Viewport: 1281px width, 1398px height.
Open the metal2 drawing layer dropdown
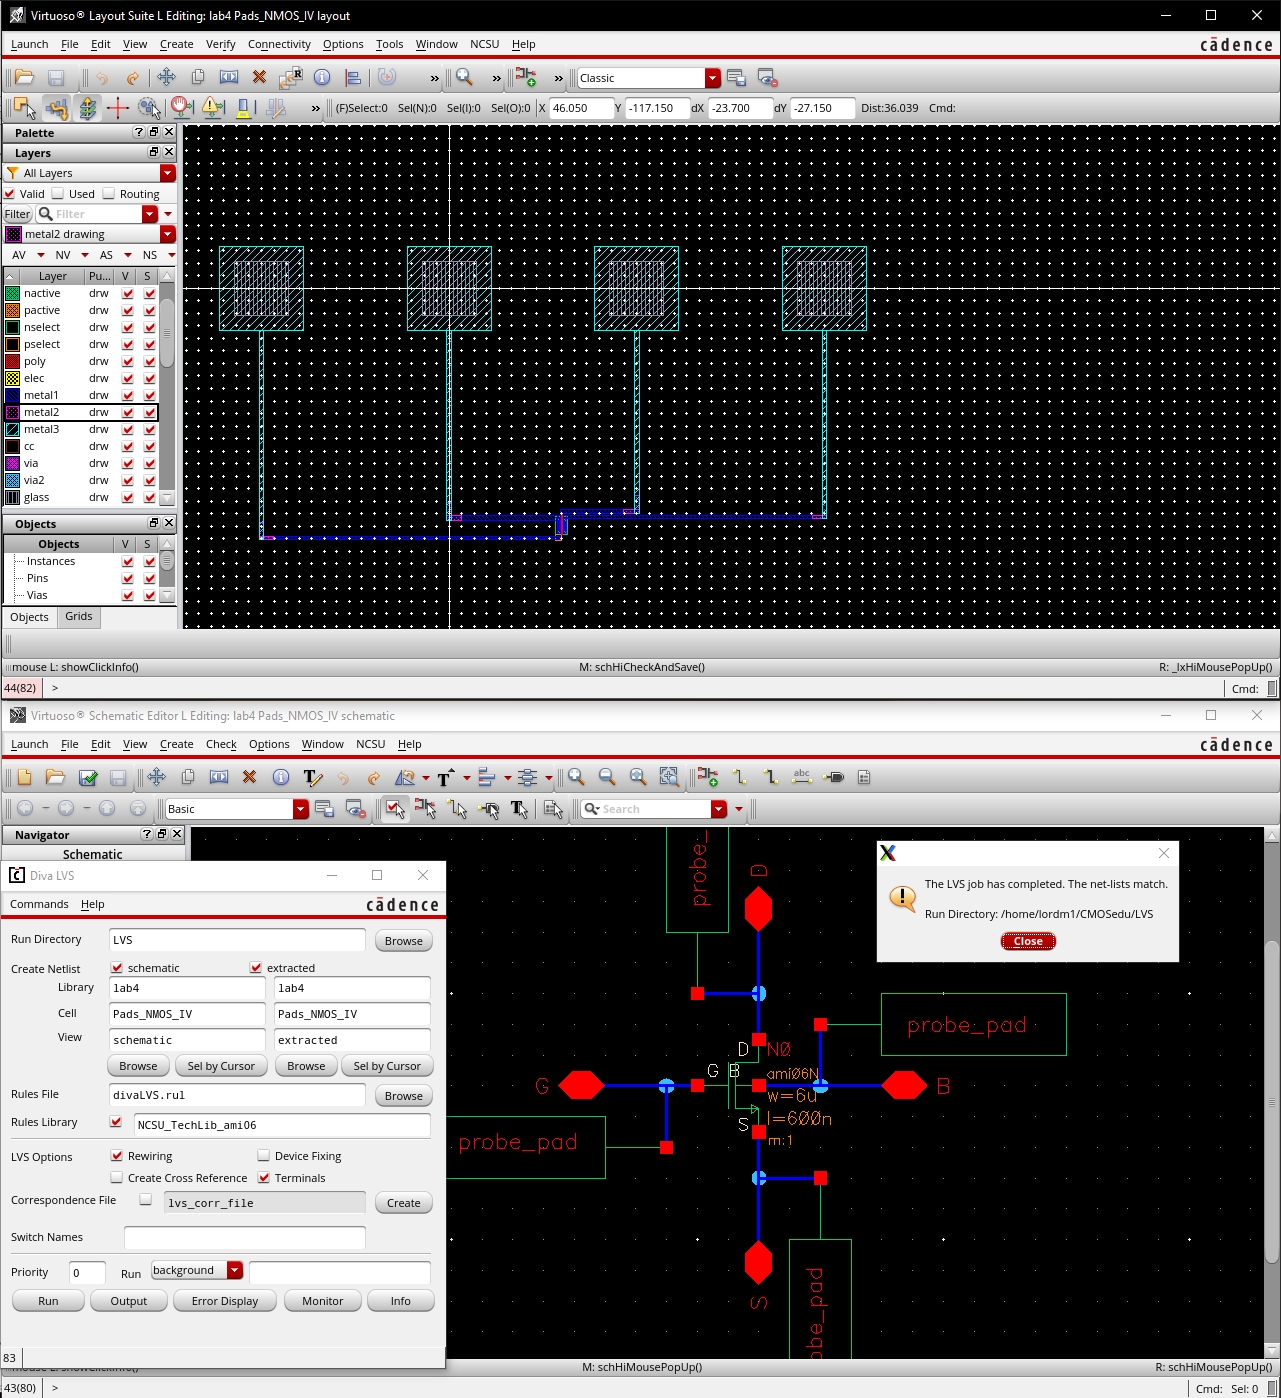click(x=167, y=234)
